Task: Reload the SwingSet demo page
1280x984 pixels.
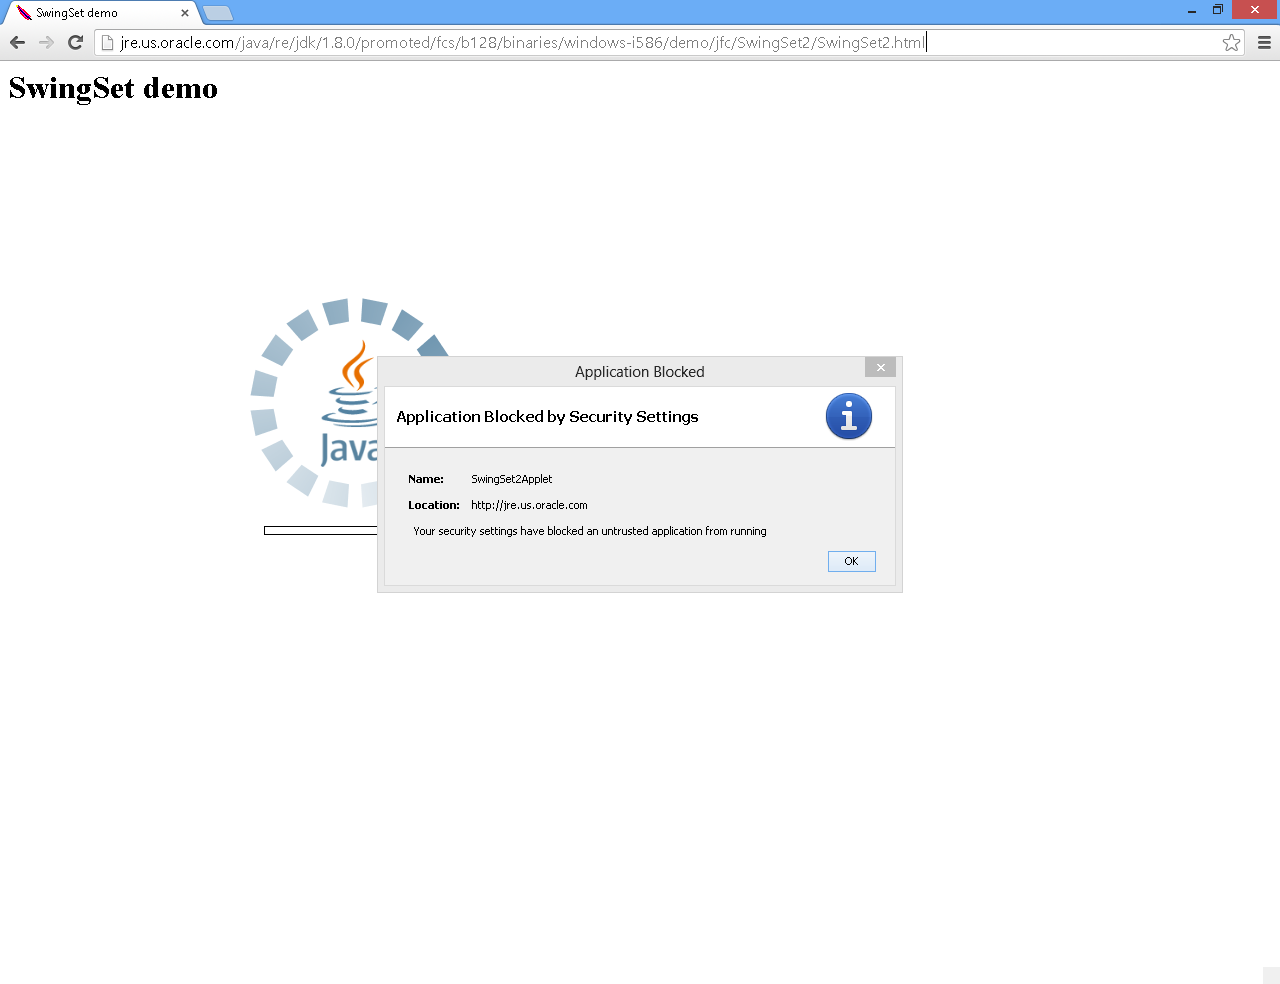Action: point(75,42)
